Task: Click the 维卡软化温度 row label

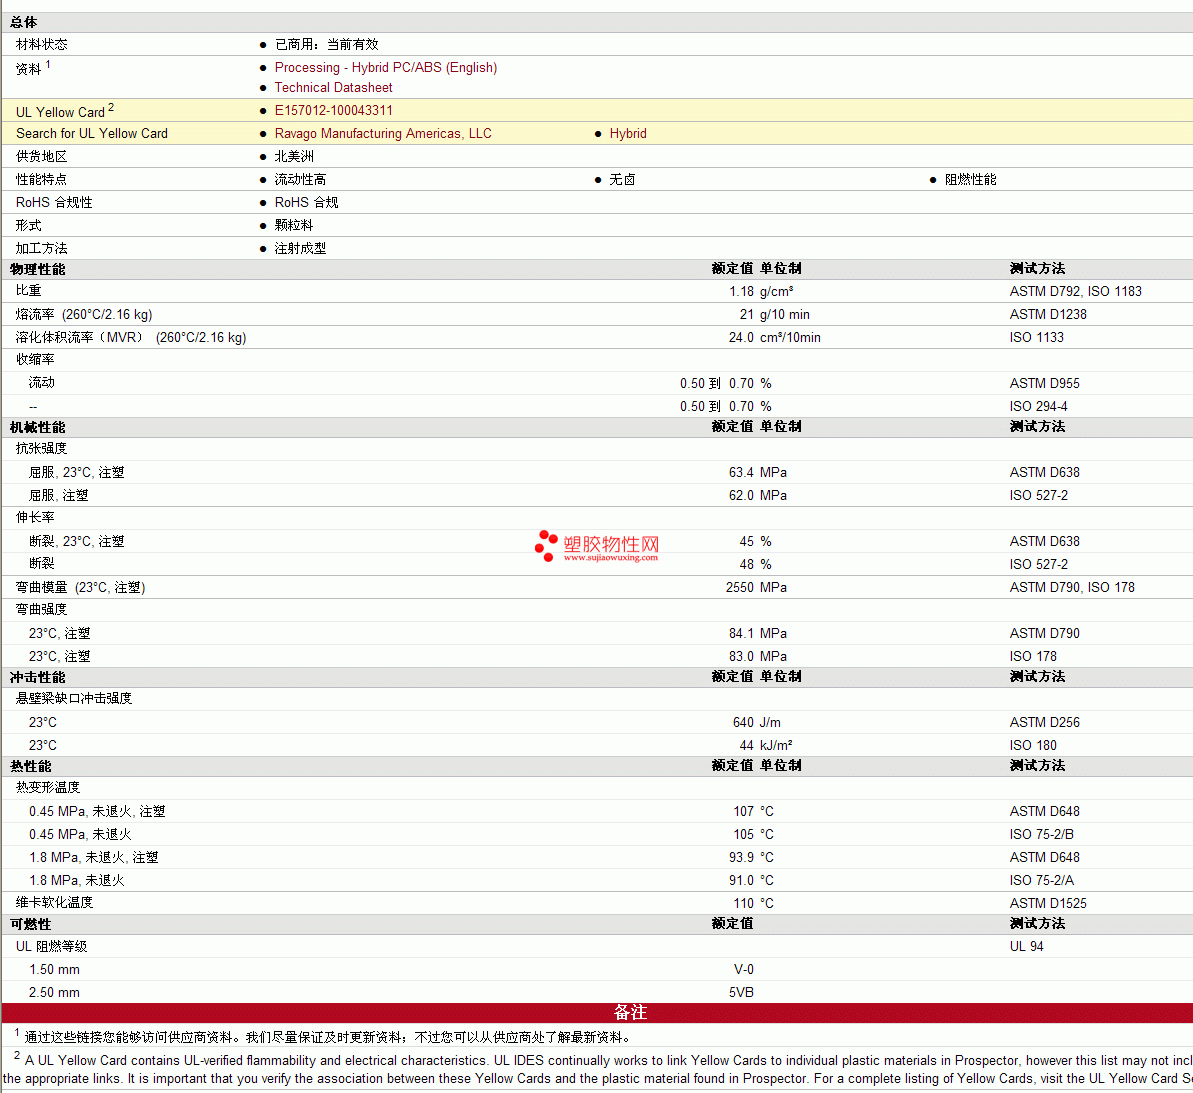Action: [54, 902]
